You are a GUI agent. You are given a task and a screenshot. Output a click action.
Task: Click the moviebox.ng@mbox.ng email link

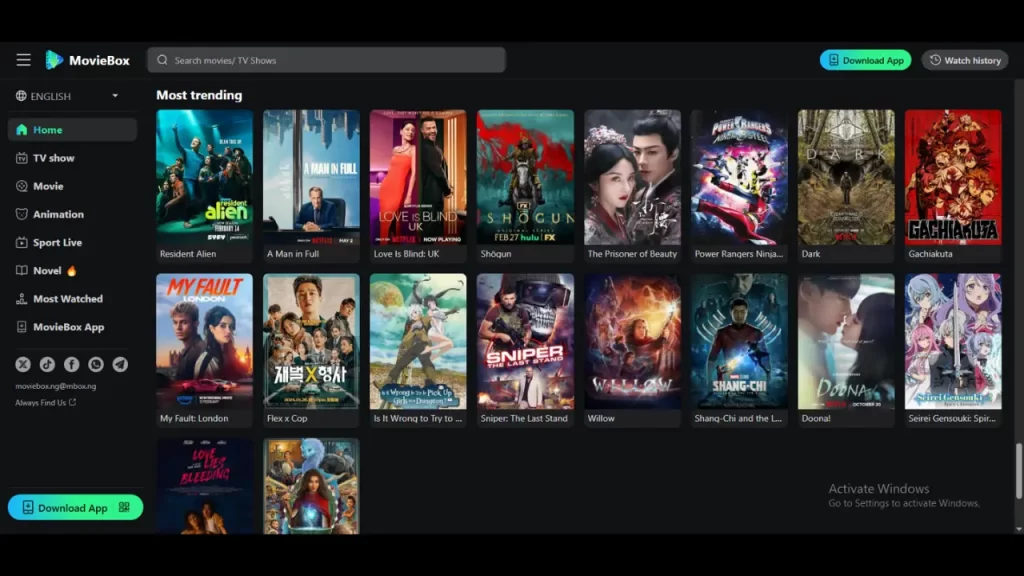click(x=56, y=386)
